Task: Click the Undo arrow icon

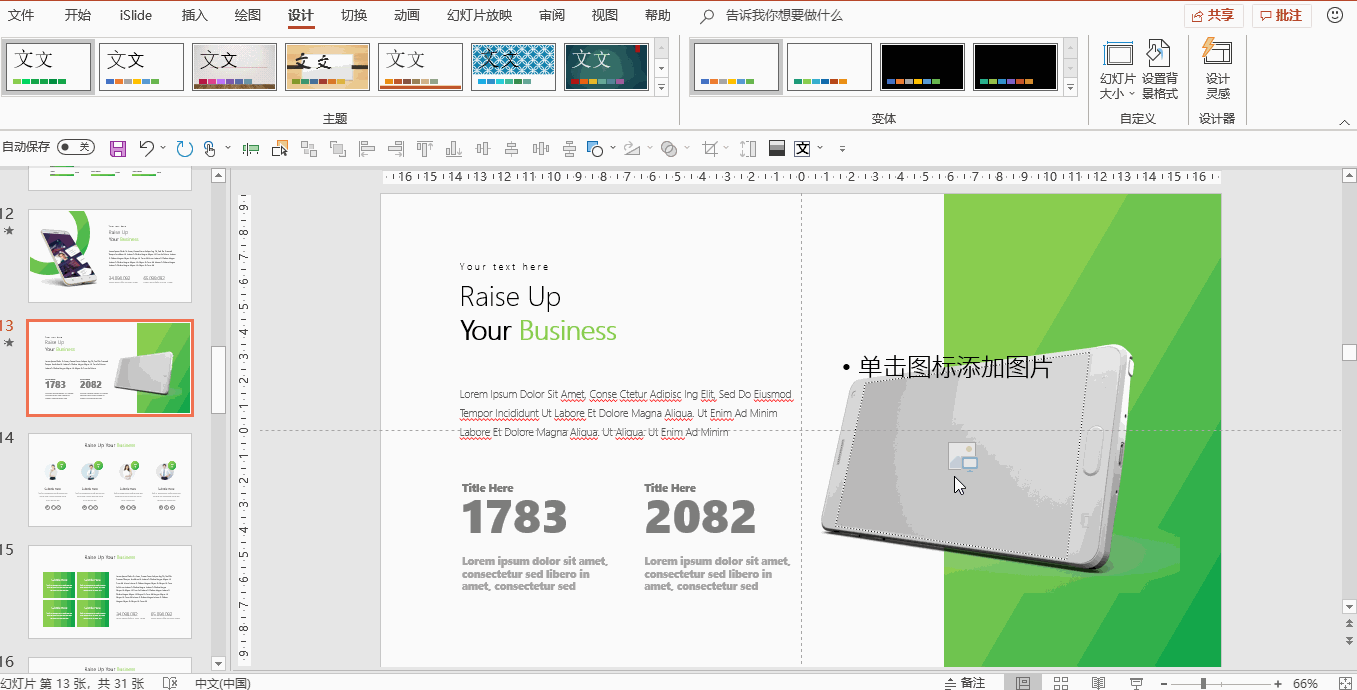Action: (146, 149)
